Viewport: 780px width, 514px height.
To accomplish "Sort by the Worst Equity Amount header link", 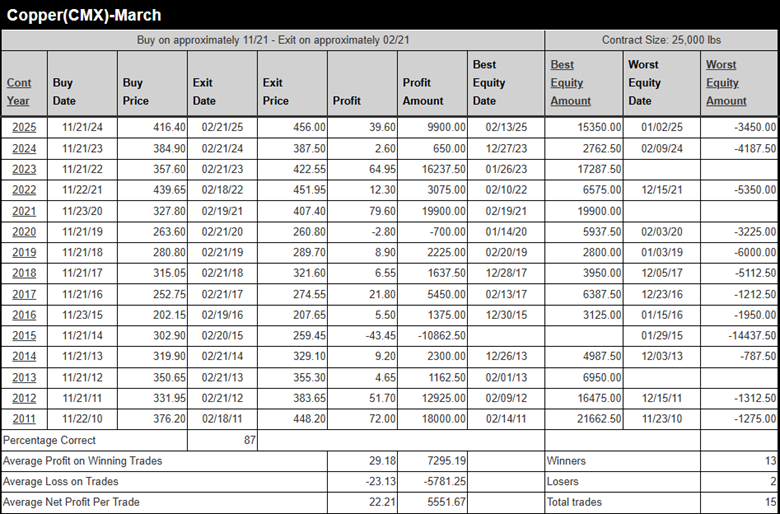I will tap(726, 83).
